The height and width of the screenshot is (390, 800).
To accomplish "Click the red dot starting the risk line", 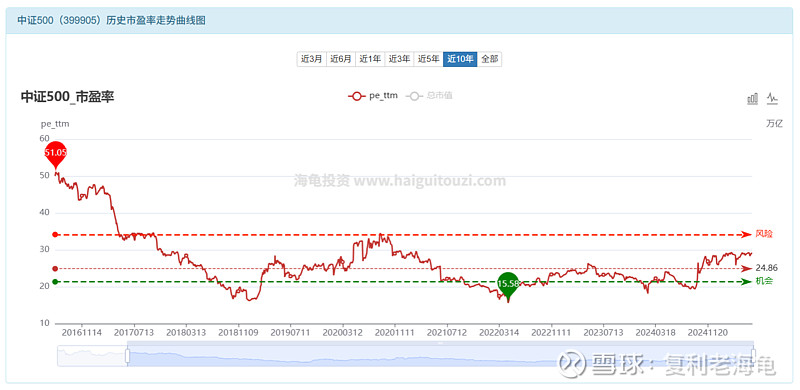I will pyautogui.click(x=55, y=235).
